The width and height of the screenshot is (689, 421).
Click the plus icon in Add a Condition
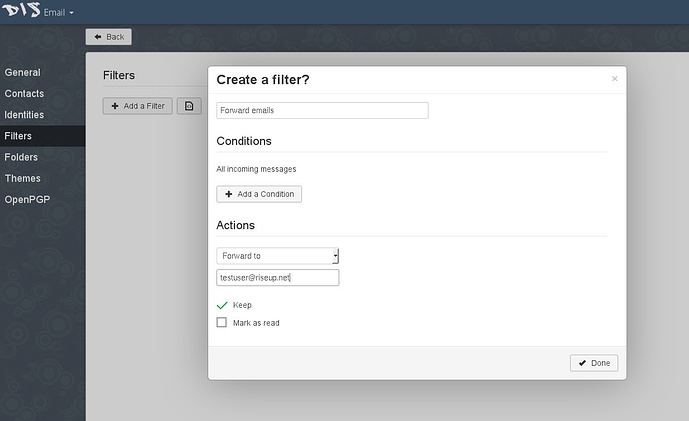coord(228,194)
